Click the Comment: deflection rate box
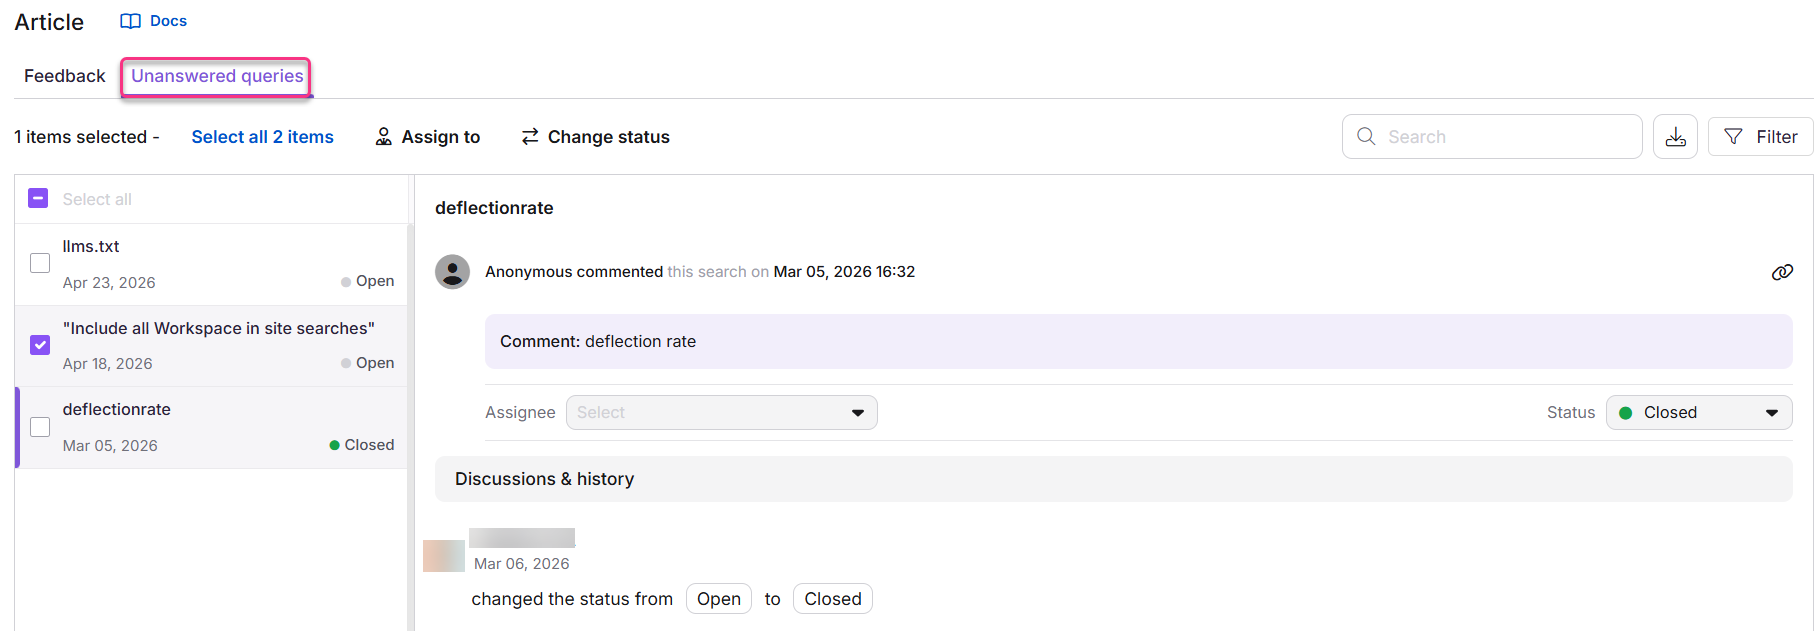Image resolution: width=1818 pixels, height=631 pixels. pos(1139,342)
